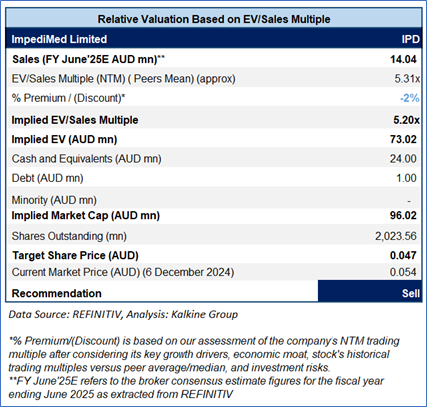Click the footnote beginning '**FY June'25E refers to'
427x407 pixels.
(196, 388)
